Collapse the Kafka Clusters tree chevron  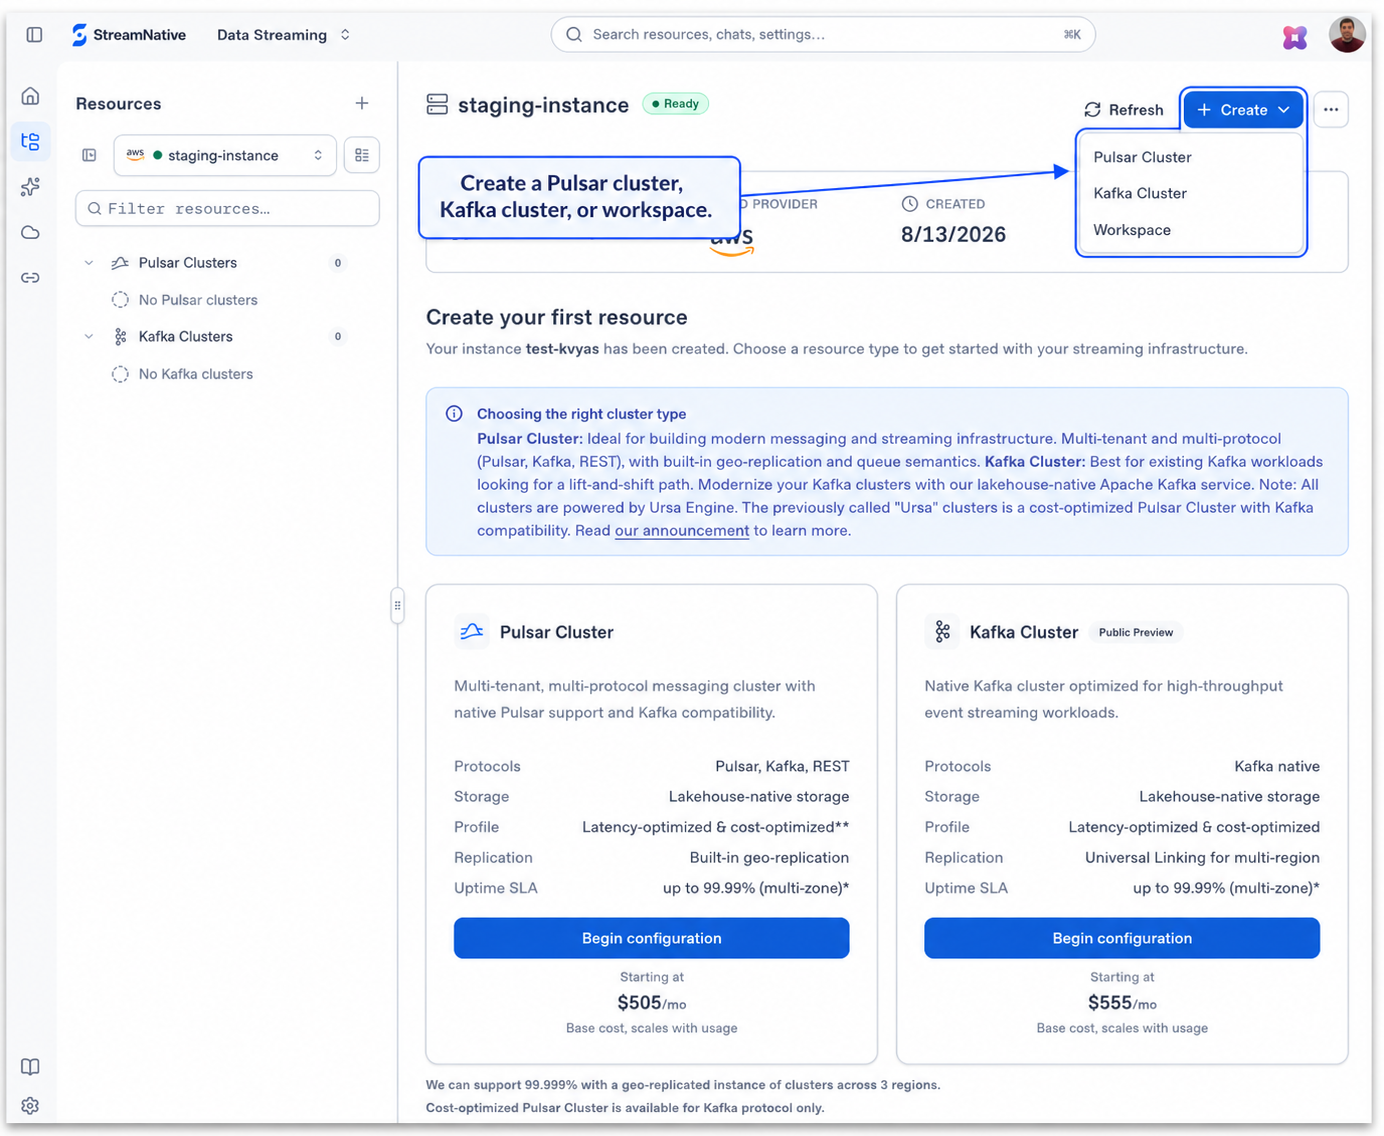tap(89, 337)
